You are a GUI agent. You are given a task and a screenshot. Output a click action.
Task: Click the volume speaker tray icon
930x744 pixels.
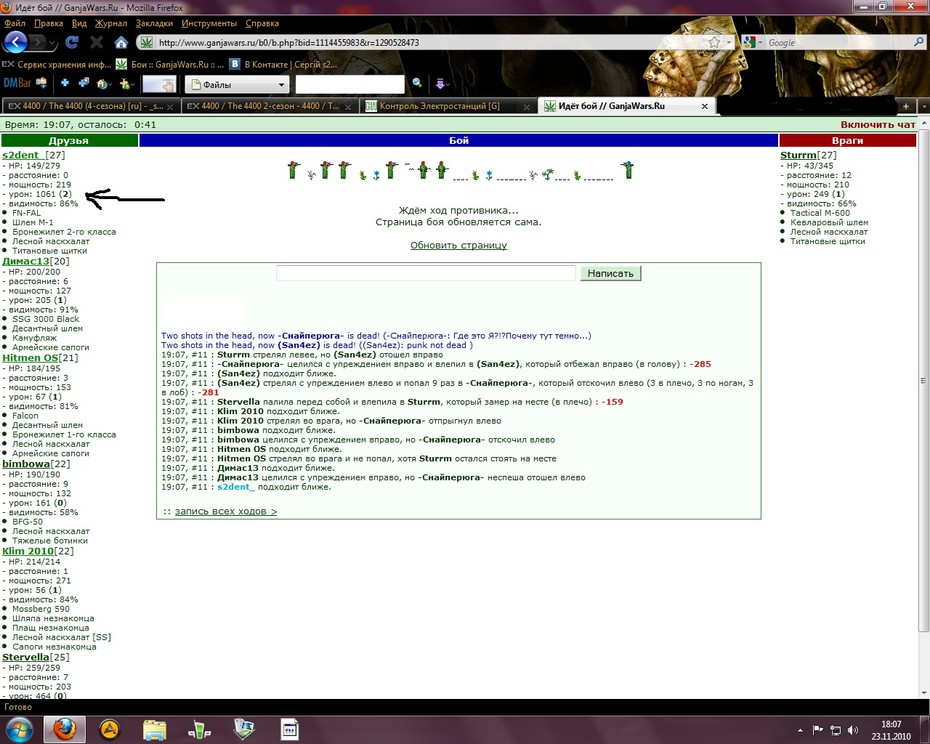pos(853,730)
